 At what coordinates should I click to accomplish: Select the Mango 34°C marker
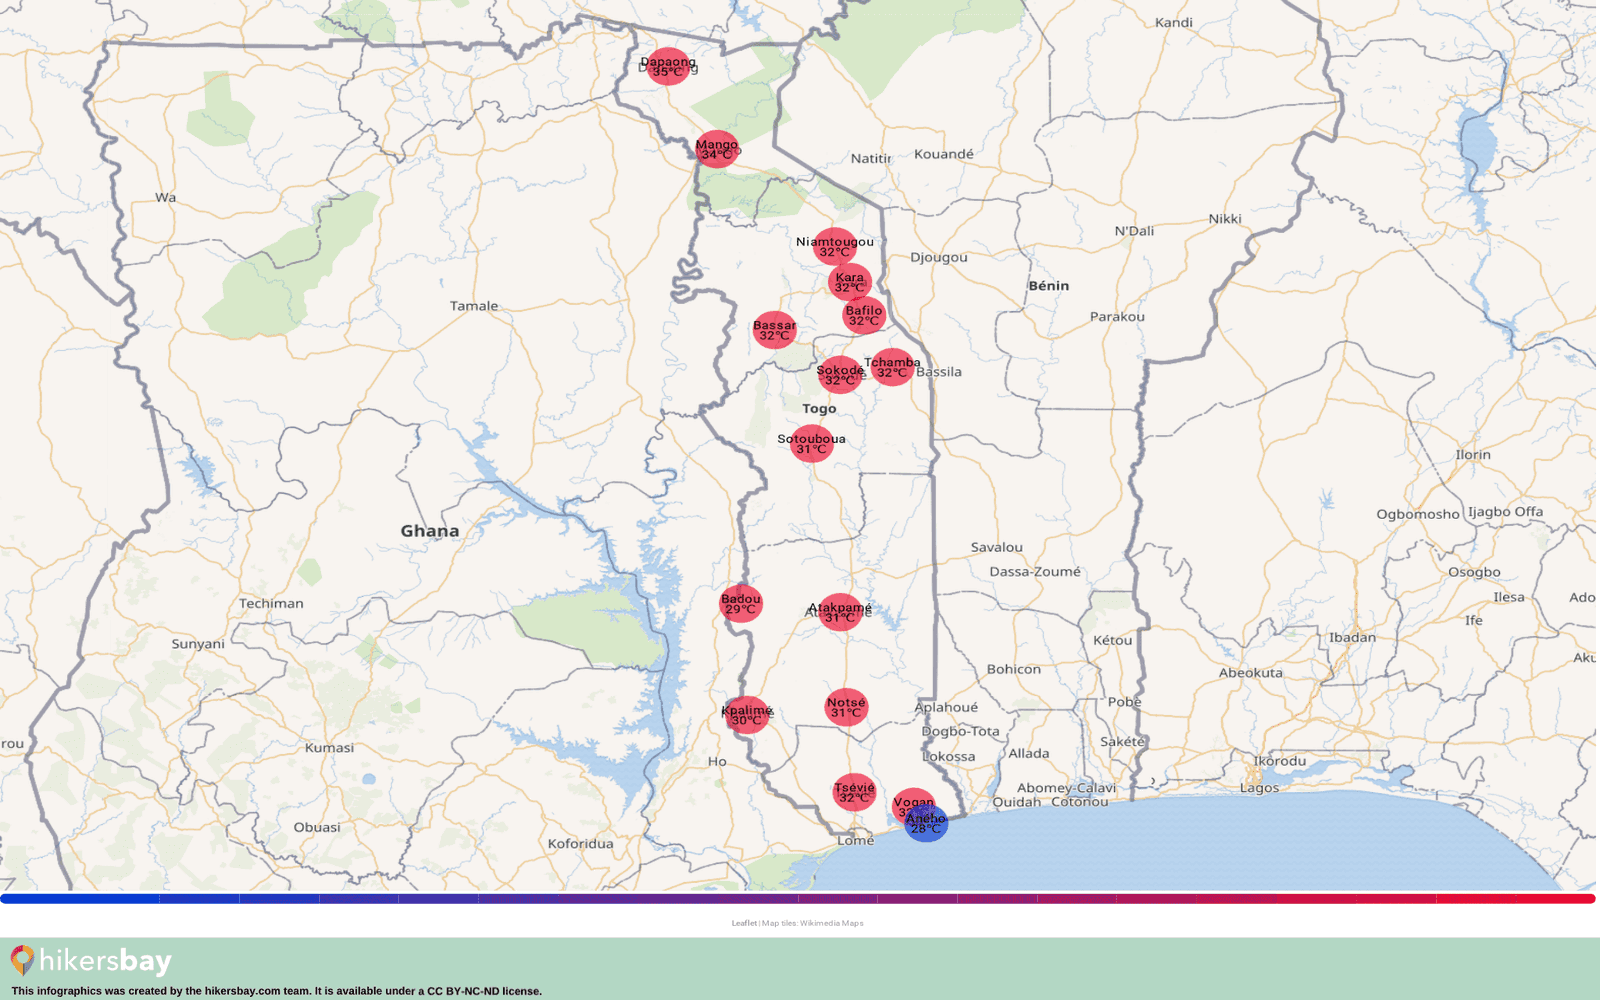pyautogui.click(x=717, y=150)
